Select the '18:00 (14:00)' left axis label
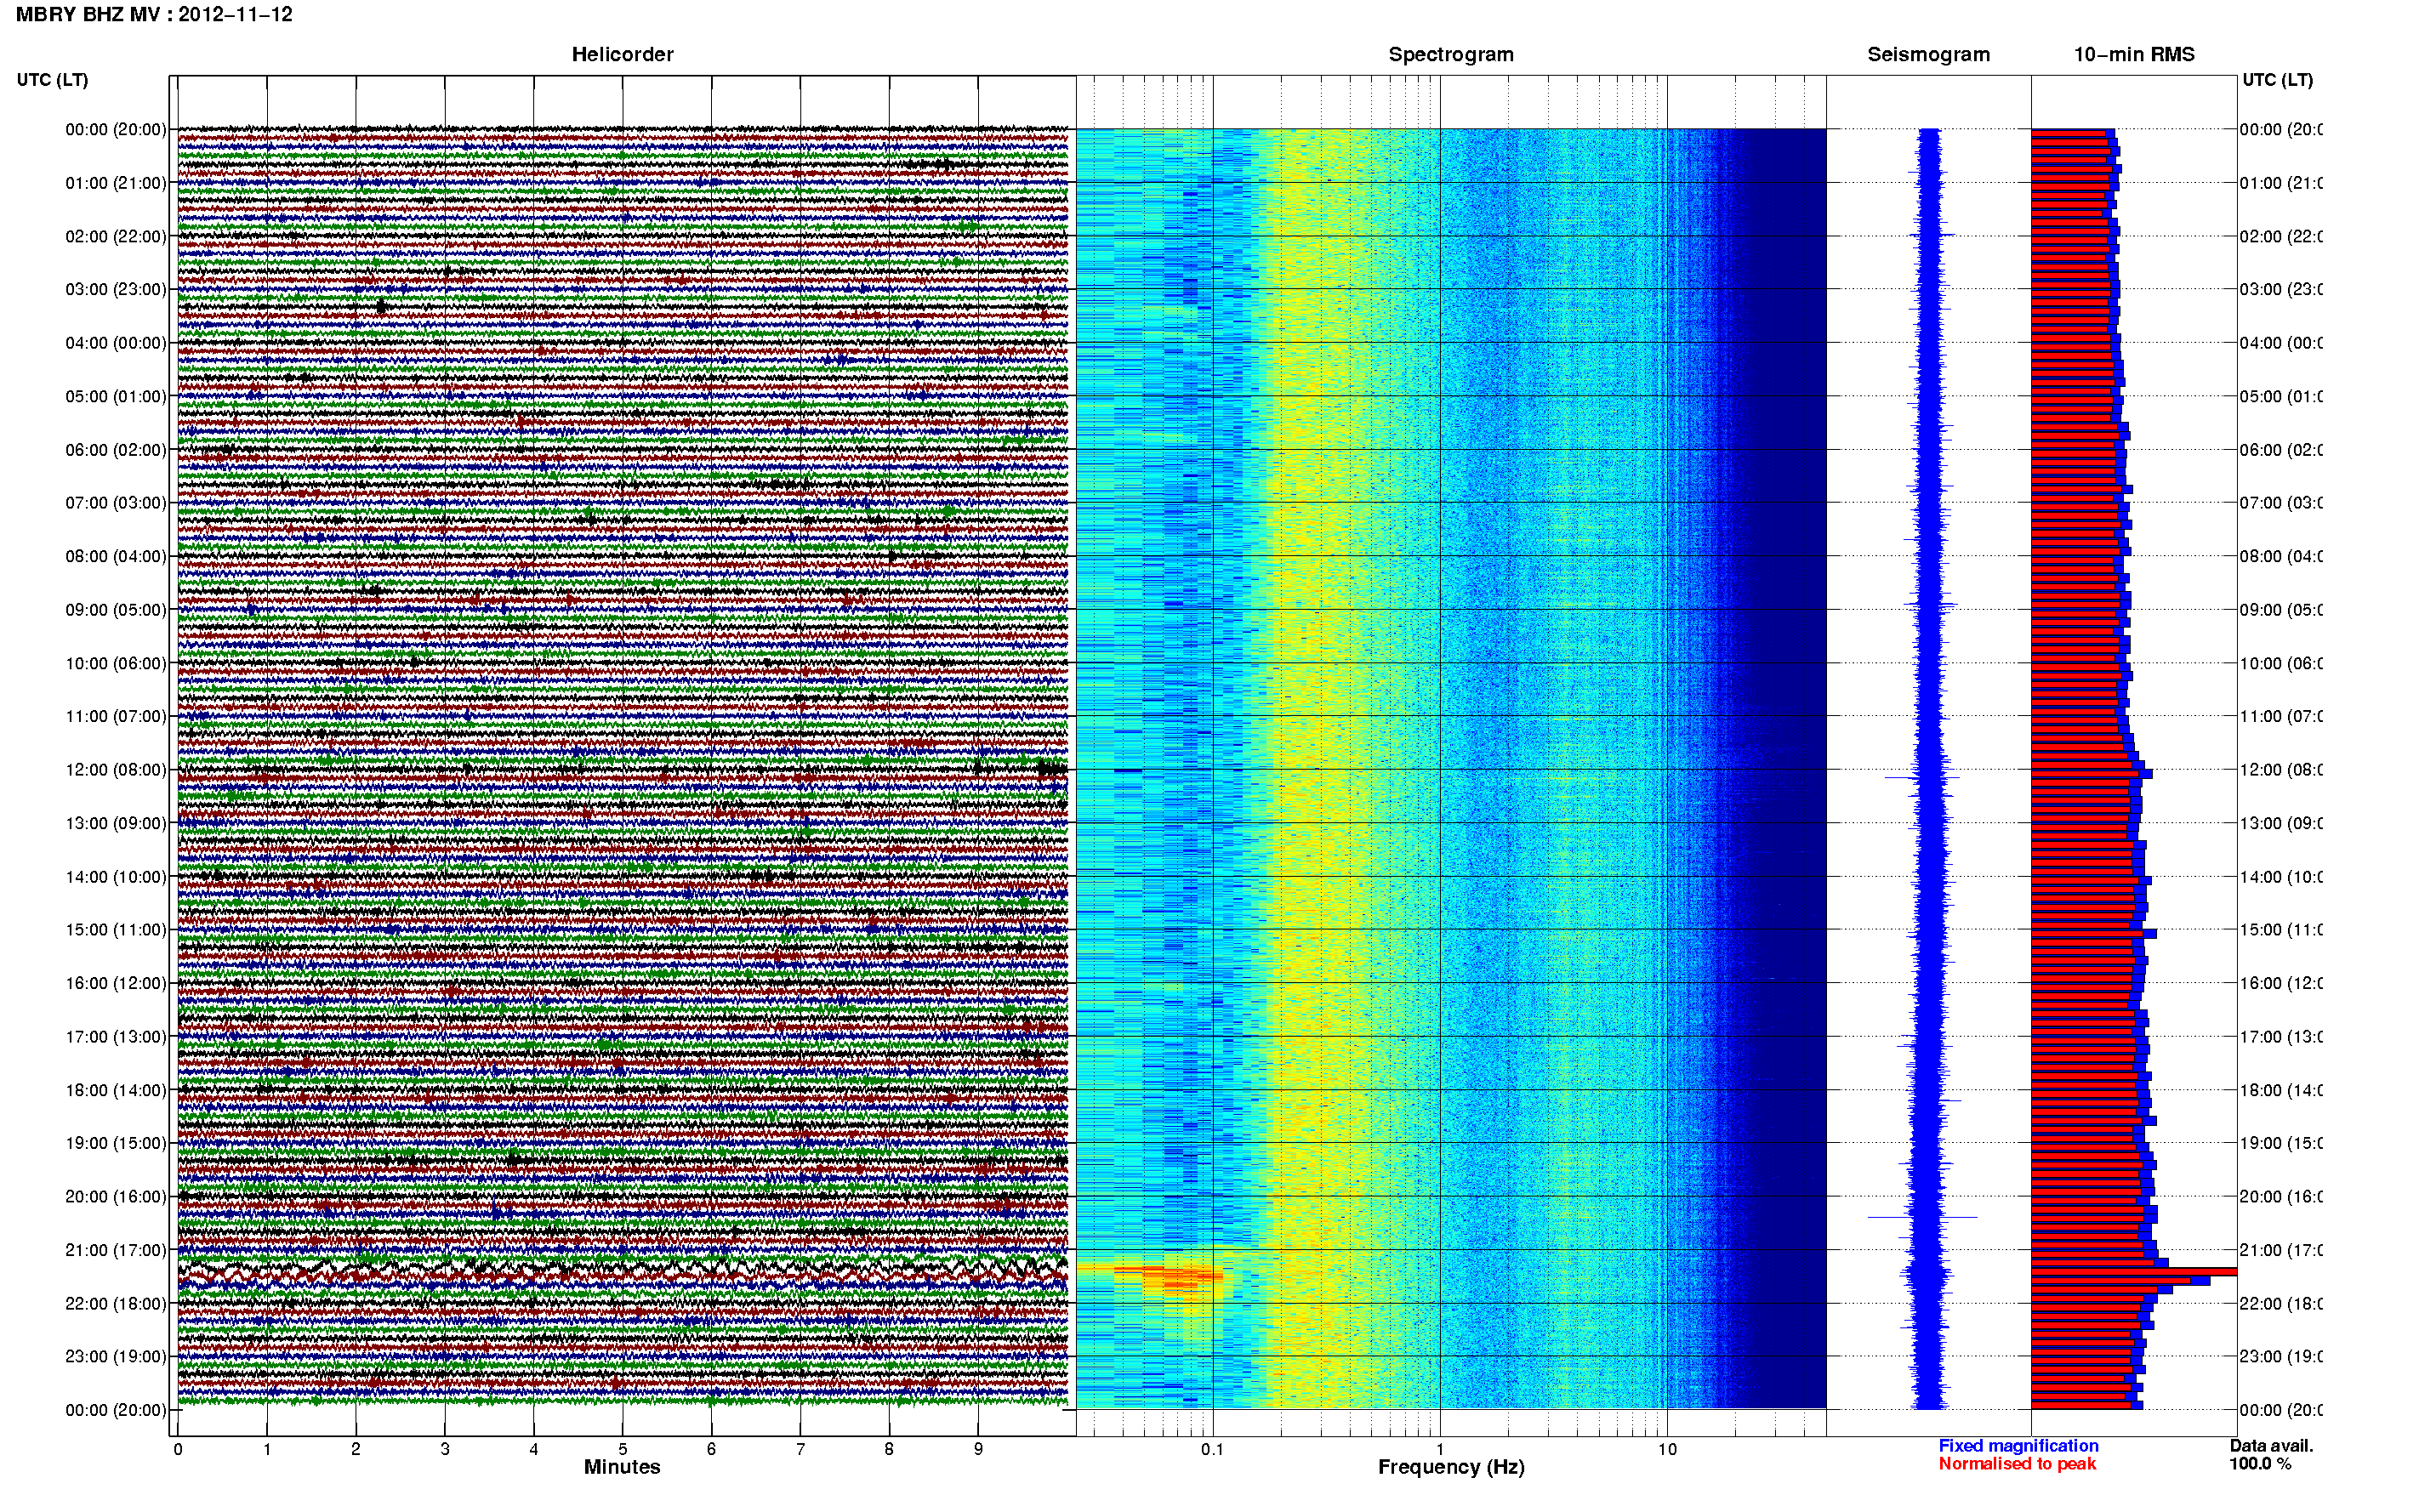2419x1512 pixels. click(x=116, y=1090)
